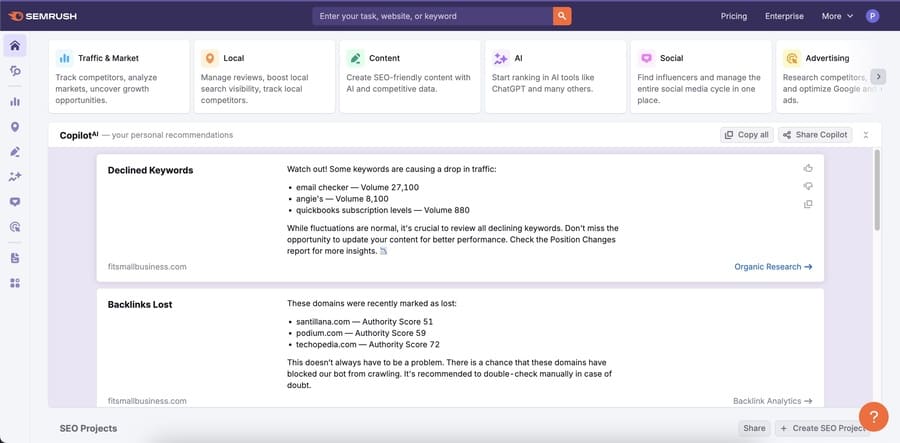Open the Advertising target sidebar icon

15,227
